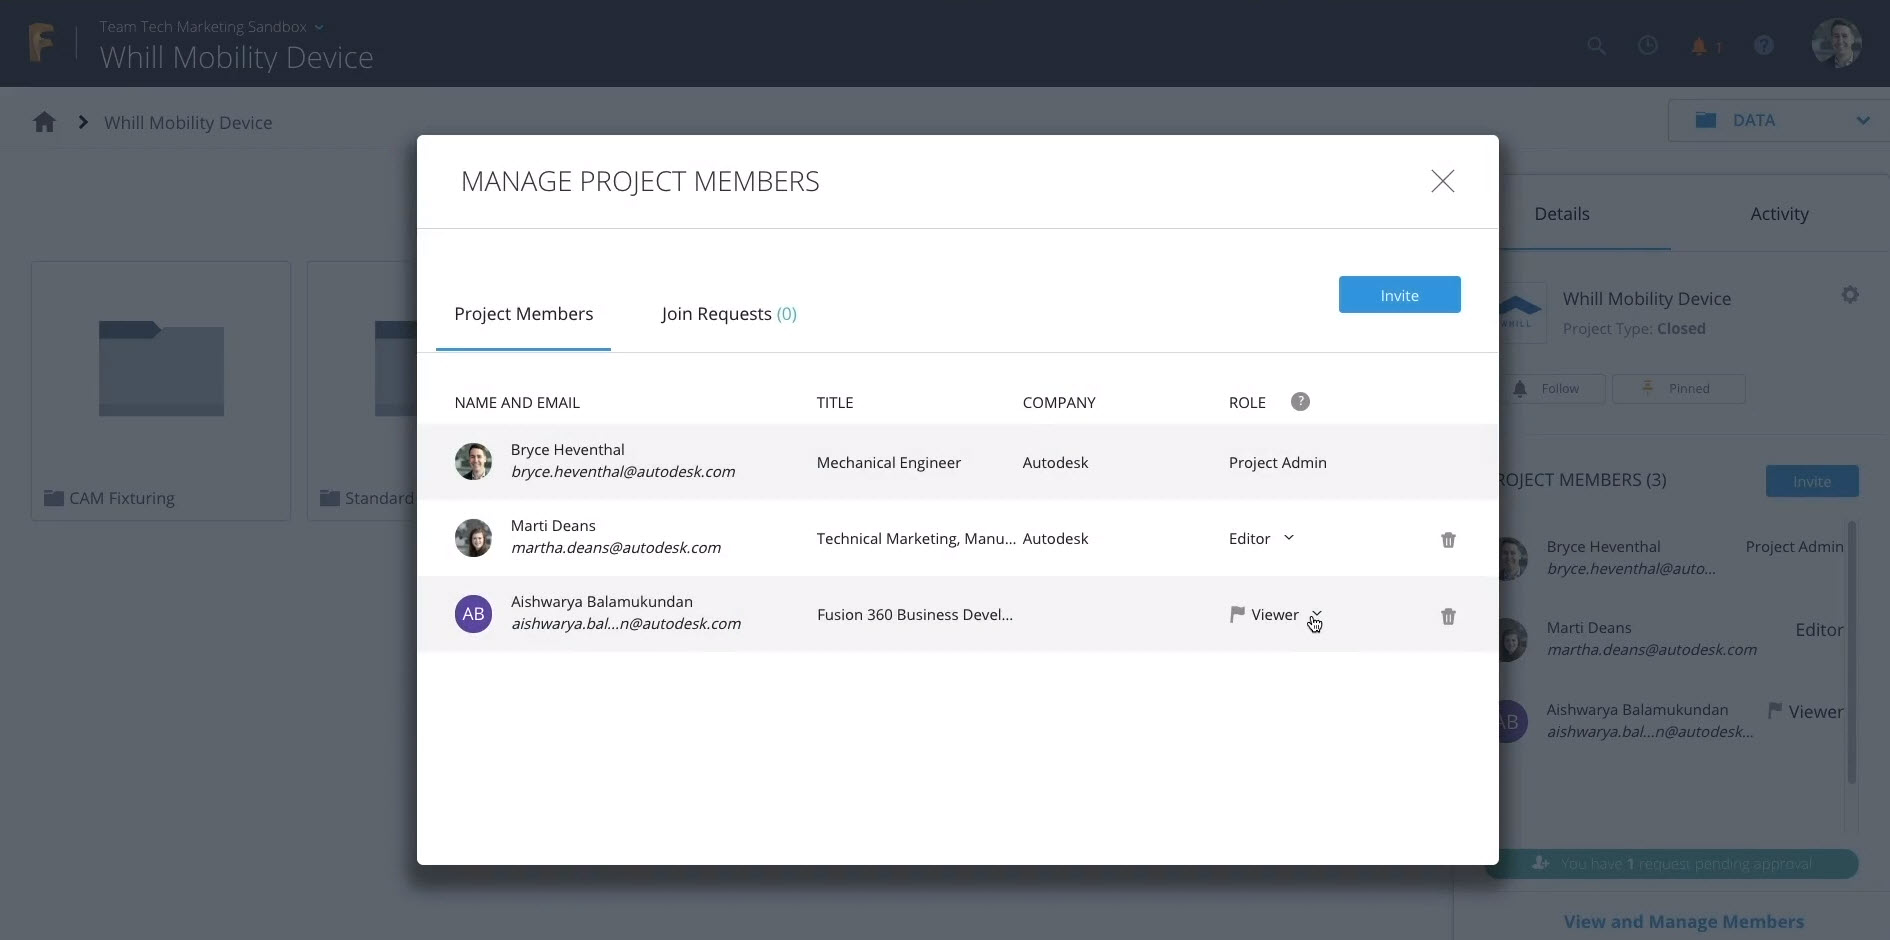Open the CAM Fixturing folder
This screenshot has height=940, width=1890.
tap(161, 391)
